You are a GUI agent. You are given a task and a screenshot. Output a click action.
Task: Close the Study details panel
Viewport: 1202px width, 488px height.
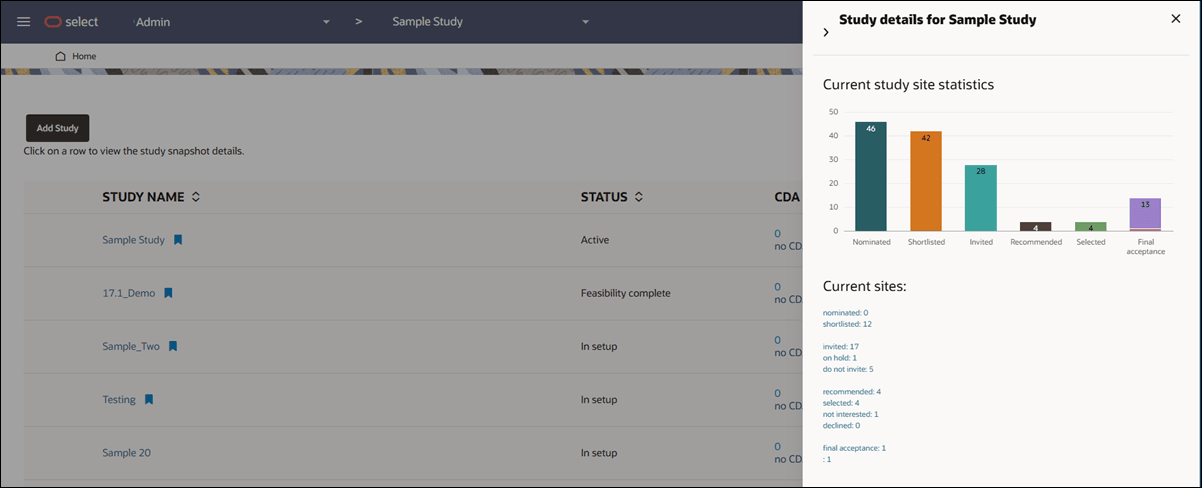point(1176,19)
